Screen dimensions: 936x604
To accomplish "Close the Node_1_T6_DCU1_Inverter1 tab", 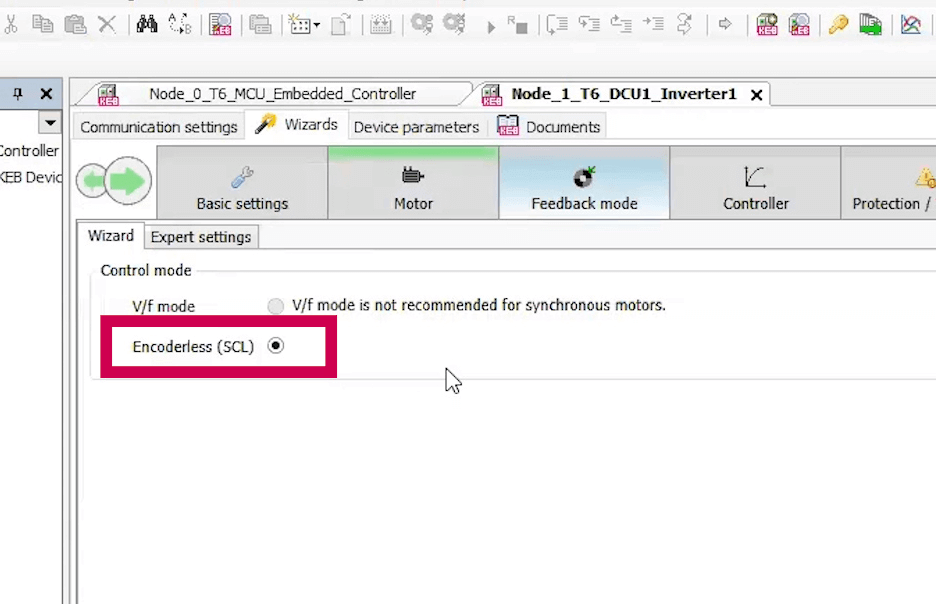I will (x=756, y=95).
